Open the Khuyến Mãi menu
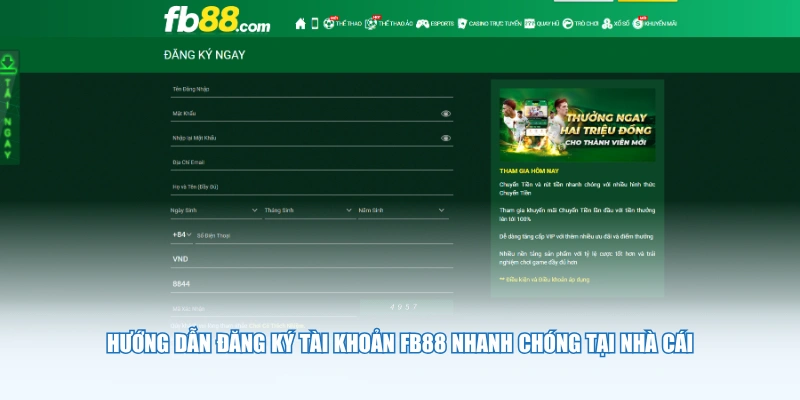Viewport: 800px width, 400px height. point(660,23)
